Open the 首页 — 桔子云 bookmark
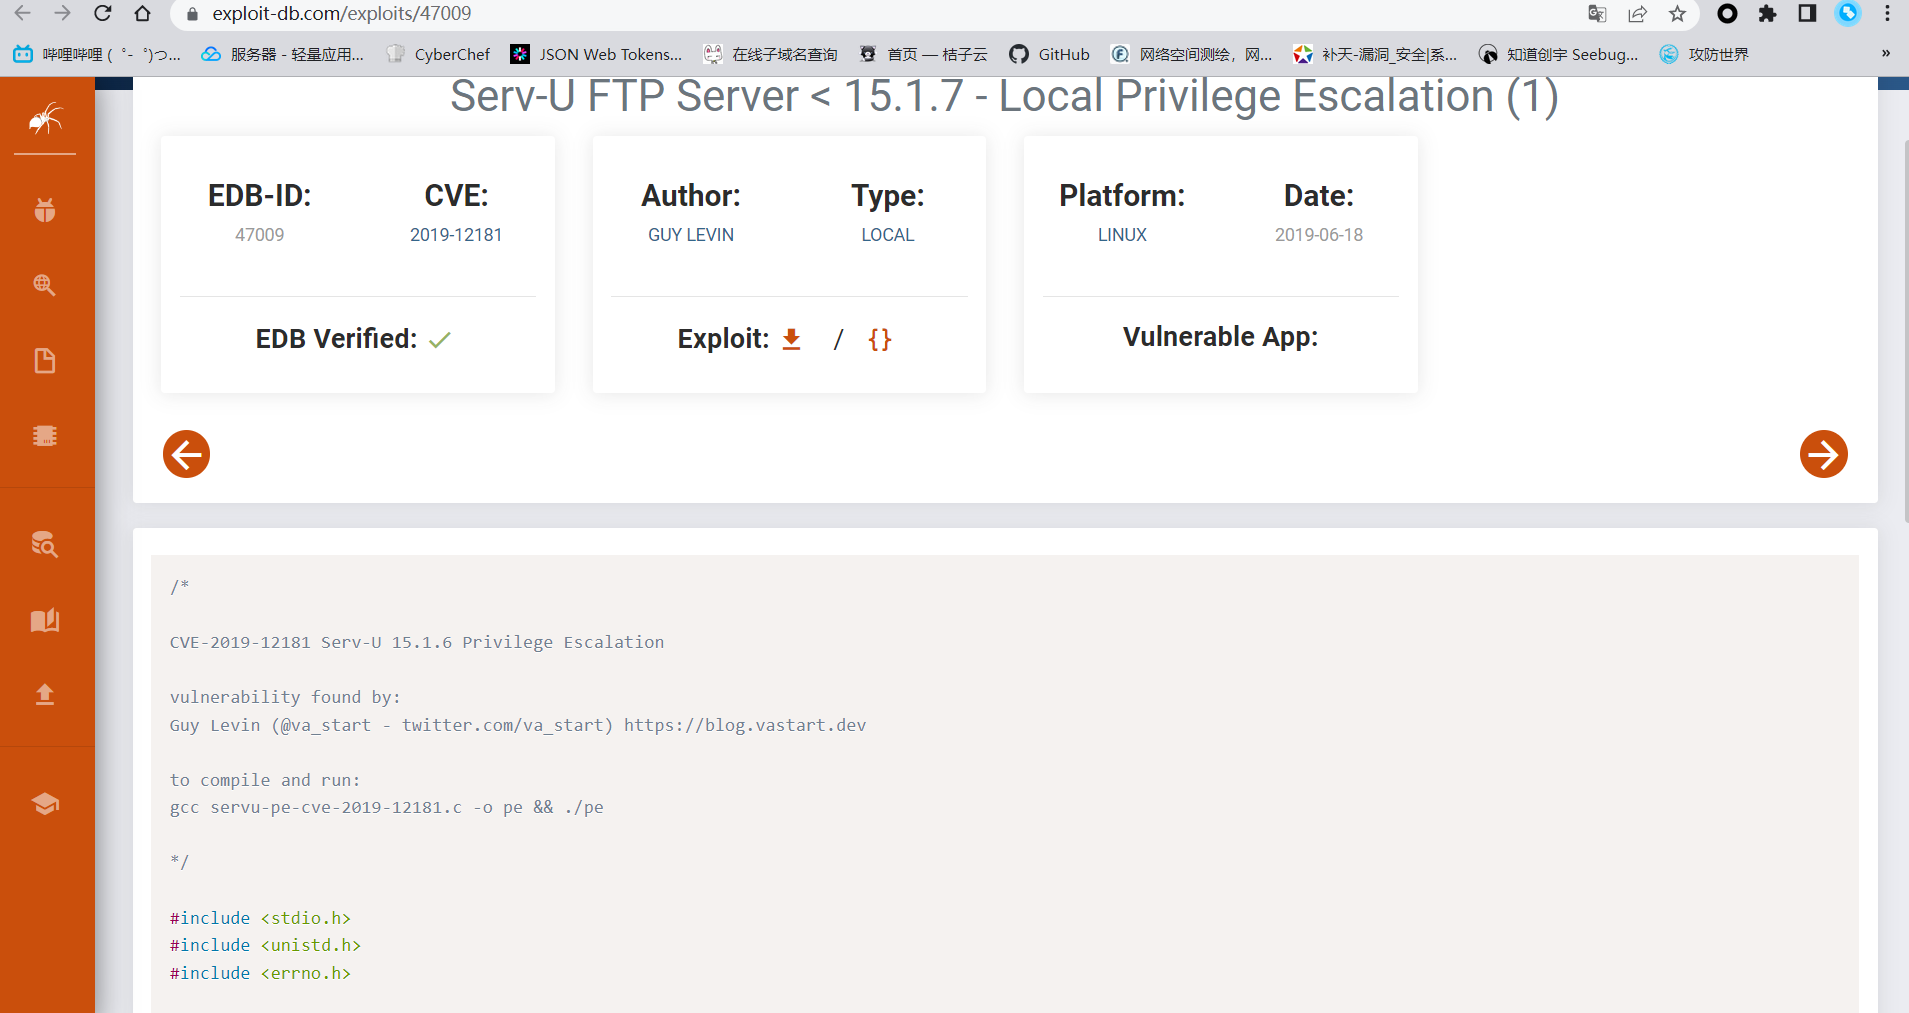 click(x=923, y=54)
